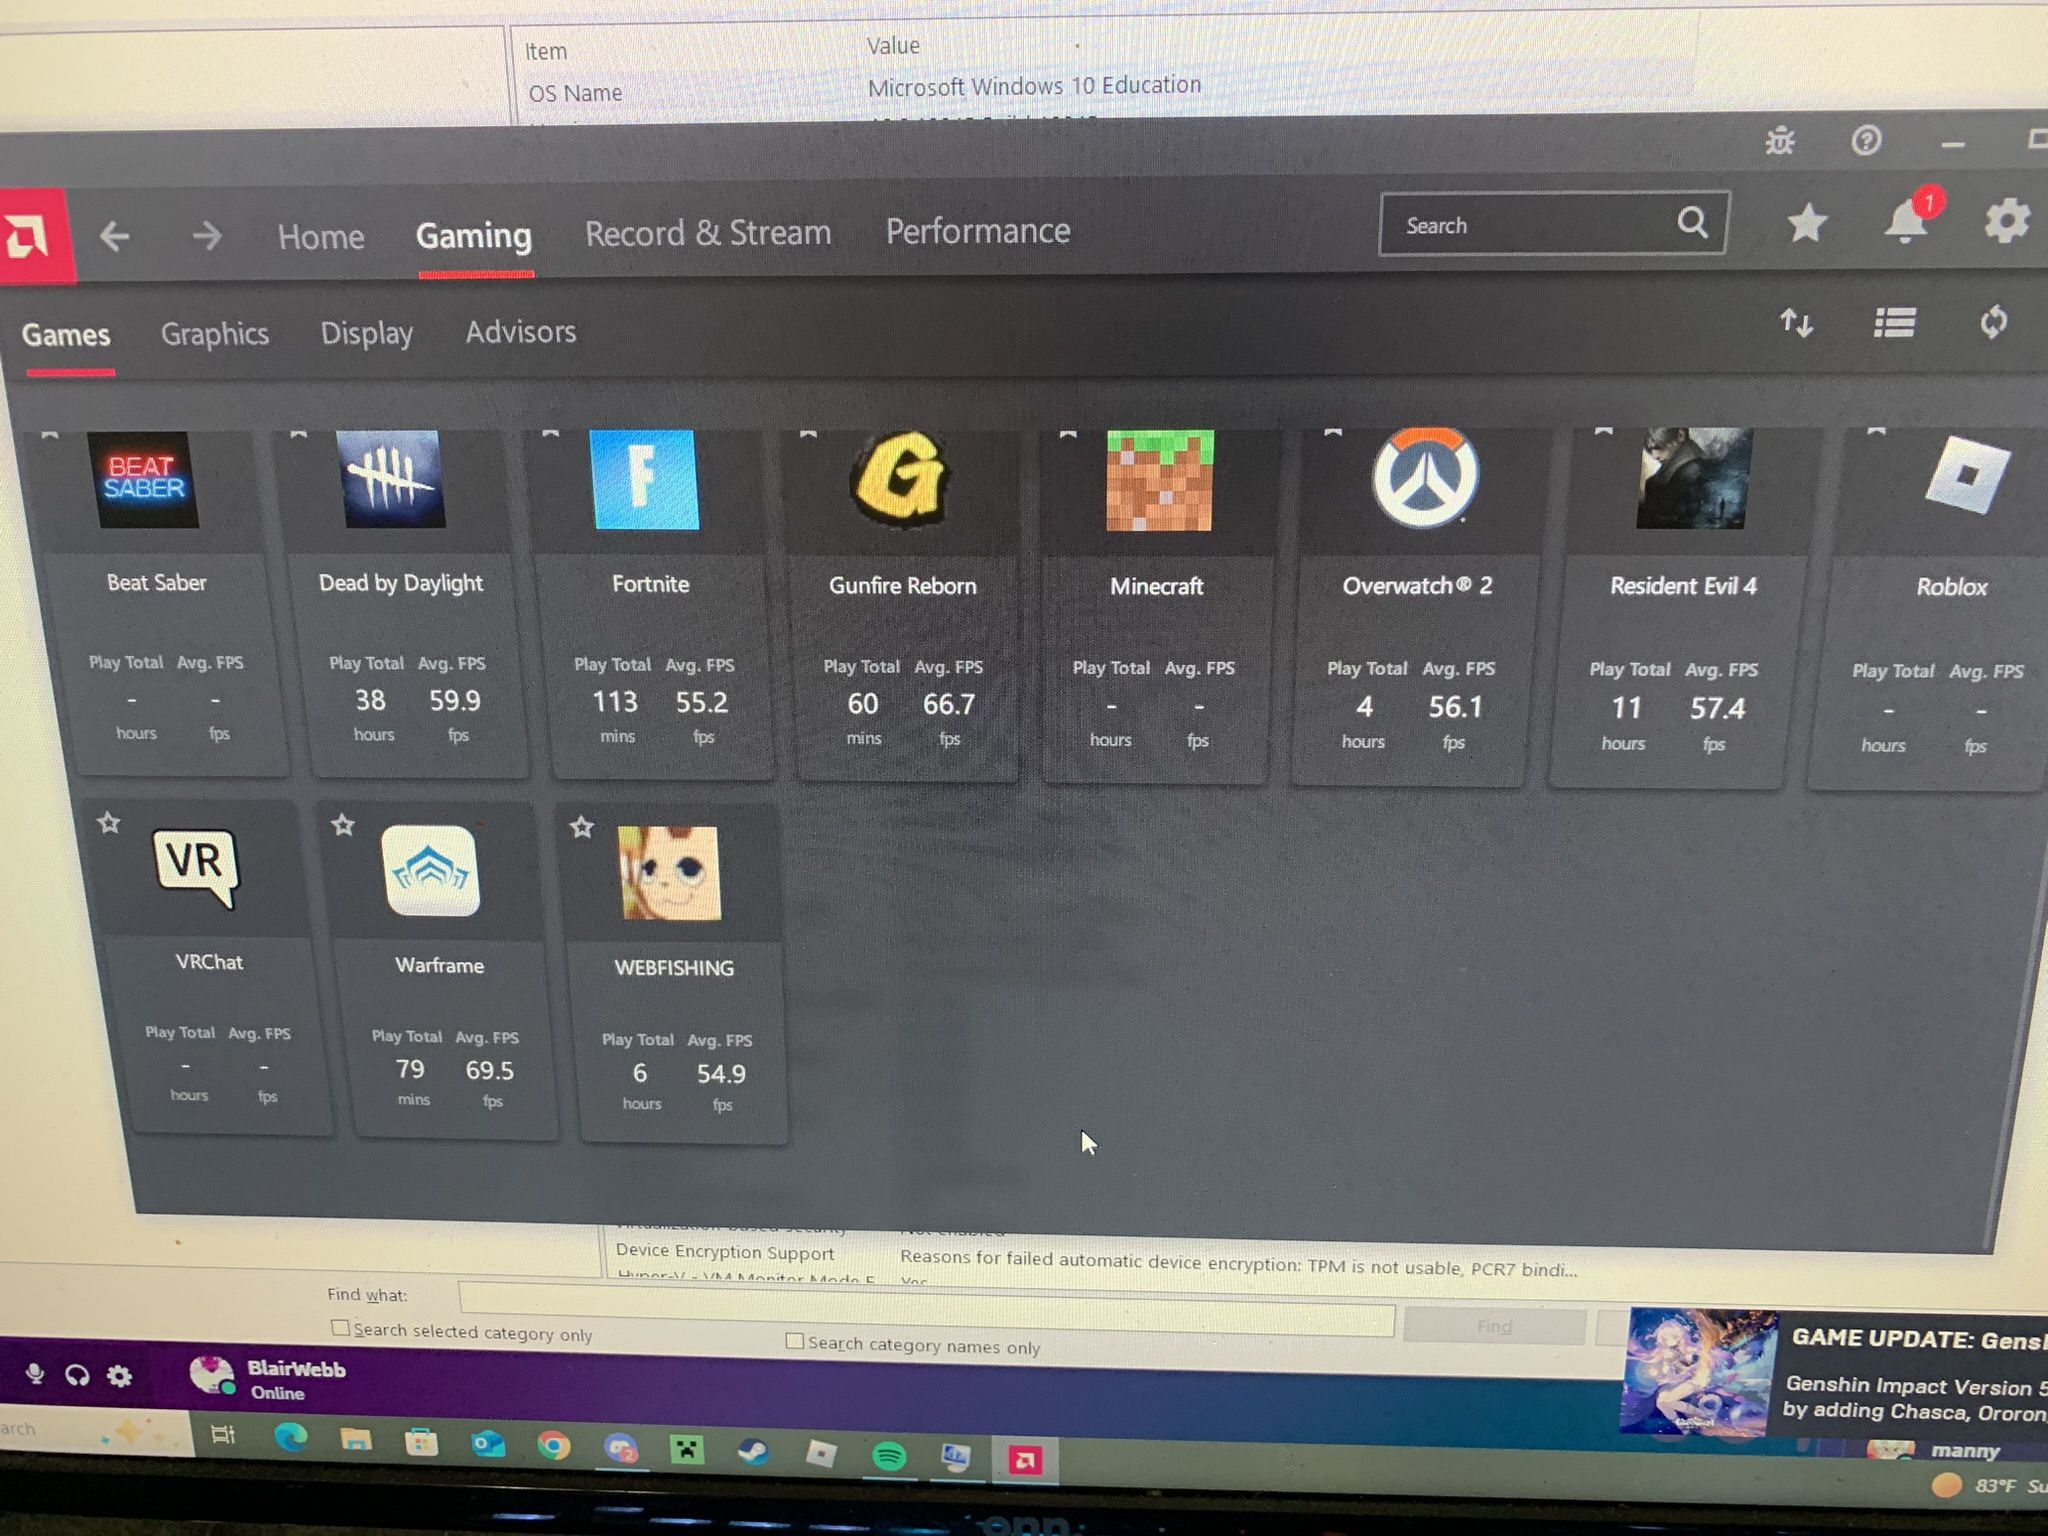
Task: Switch to the Home tab
Action: (x=320, y=236)
